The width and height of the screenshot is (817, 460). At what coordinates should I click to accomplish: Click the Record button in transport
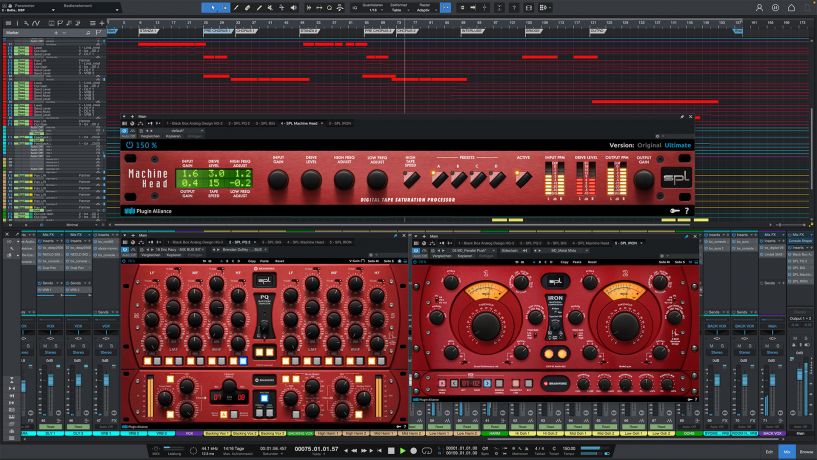[x=414, y=451]
